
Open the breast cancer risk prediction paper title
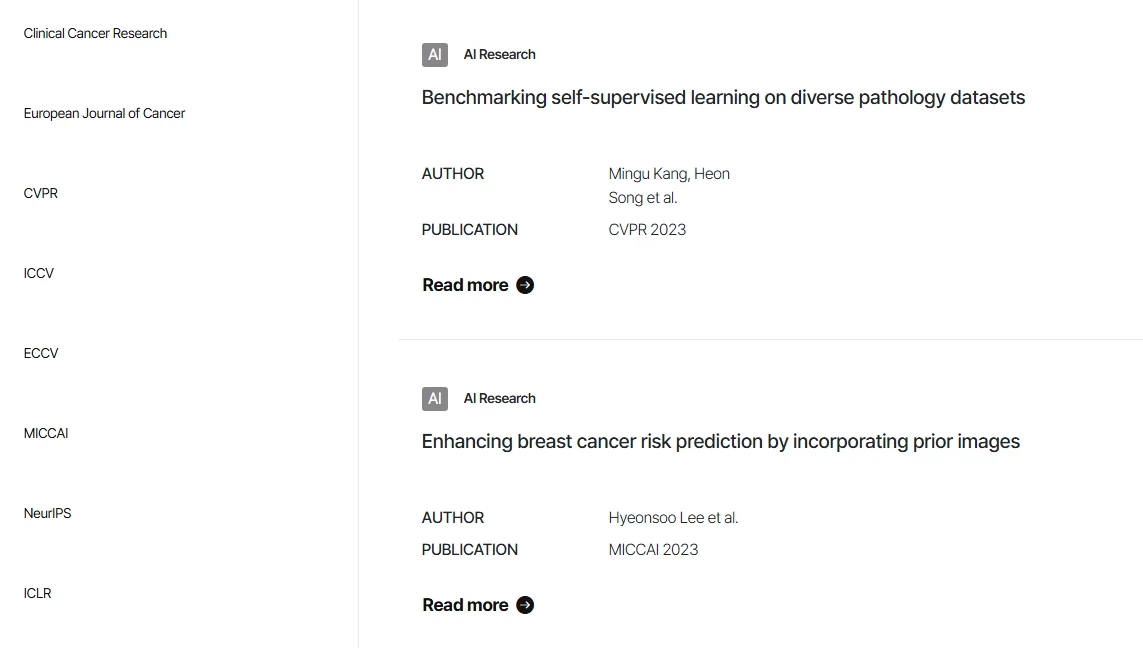point(720,441)
